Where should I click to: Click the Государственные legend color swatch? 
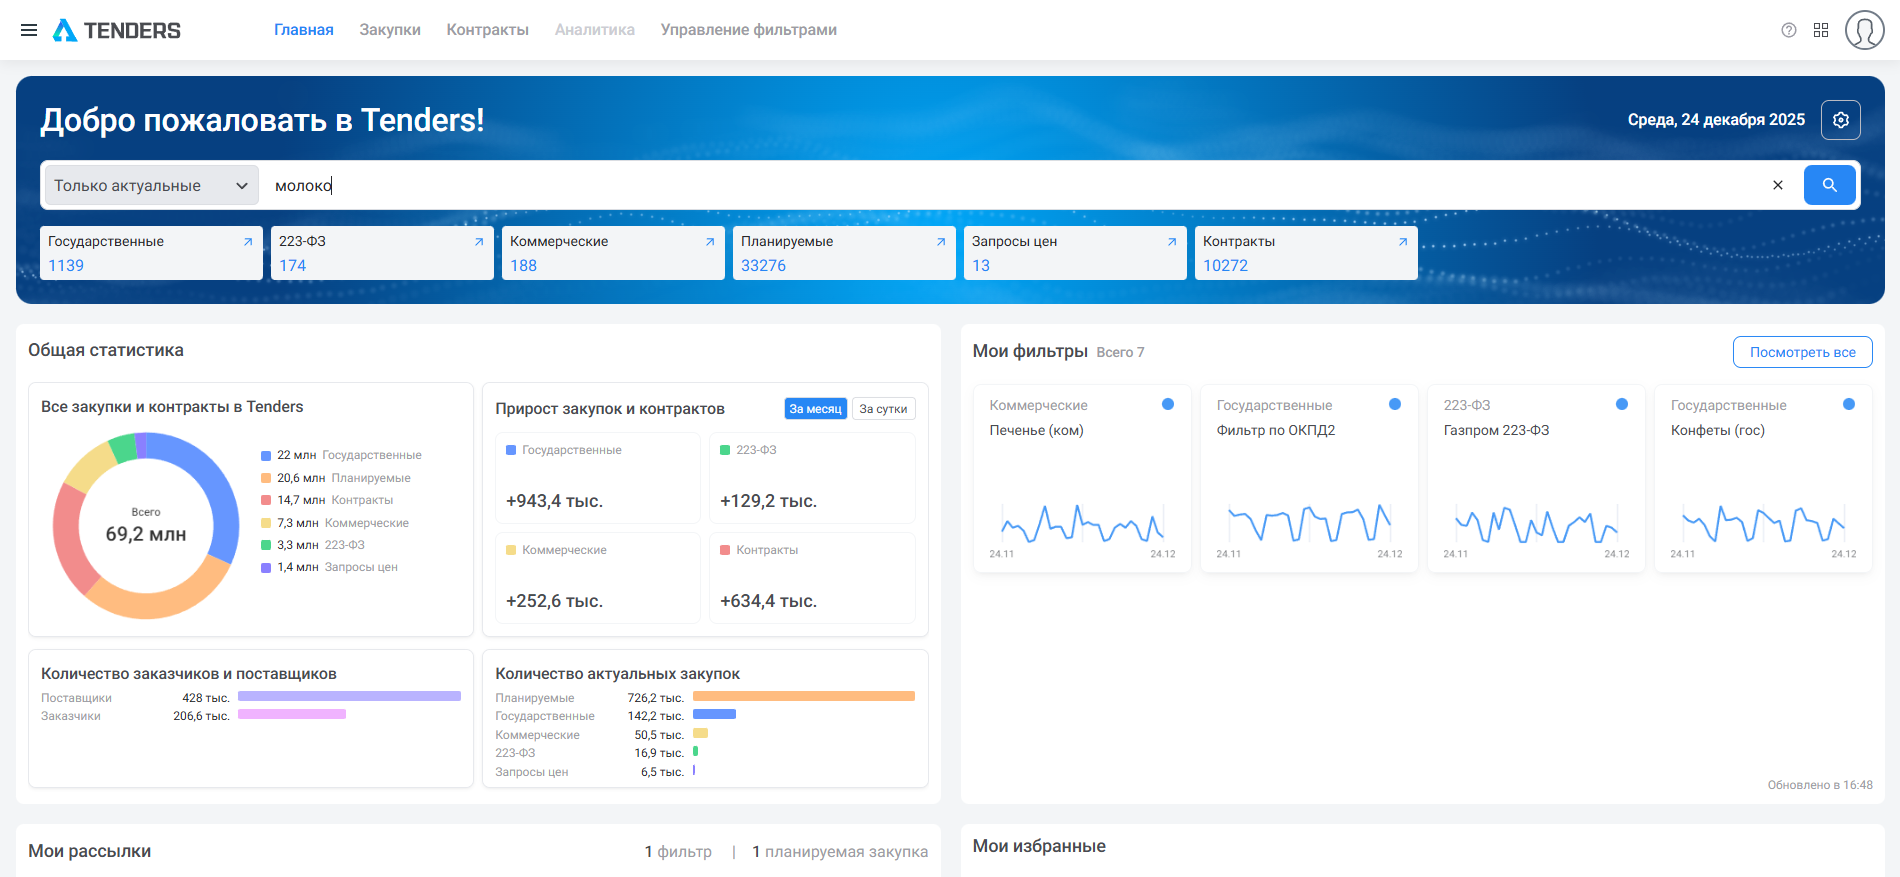[x=266, y=456]
